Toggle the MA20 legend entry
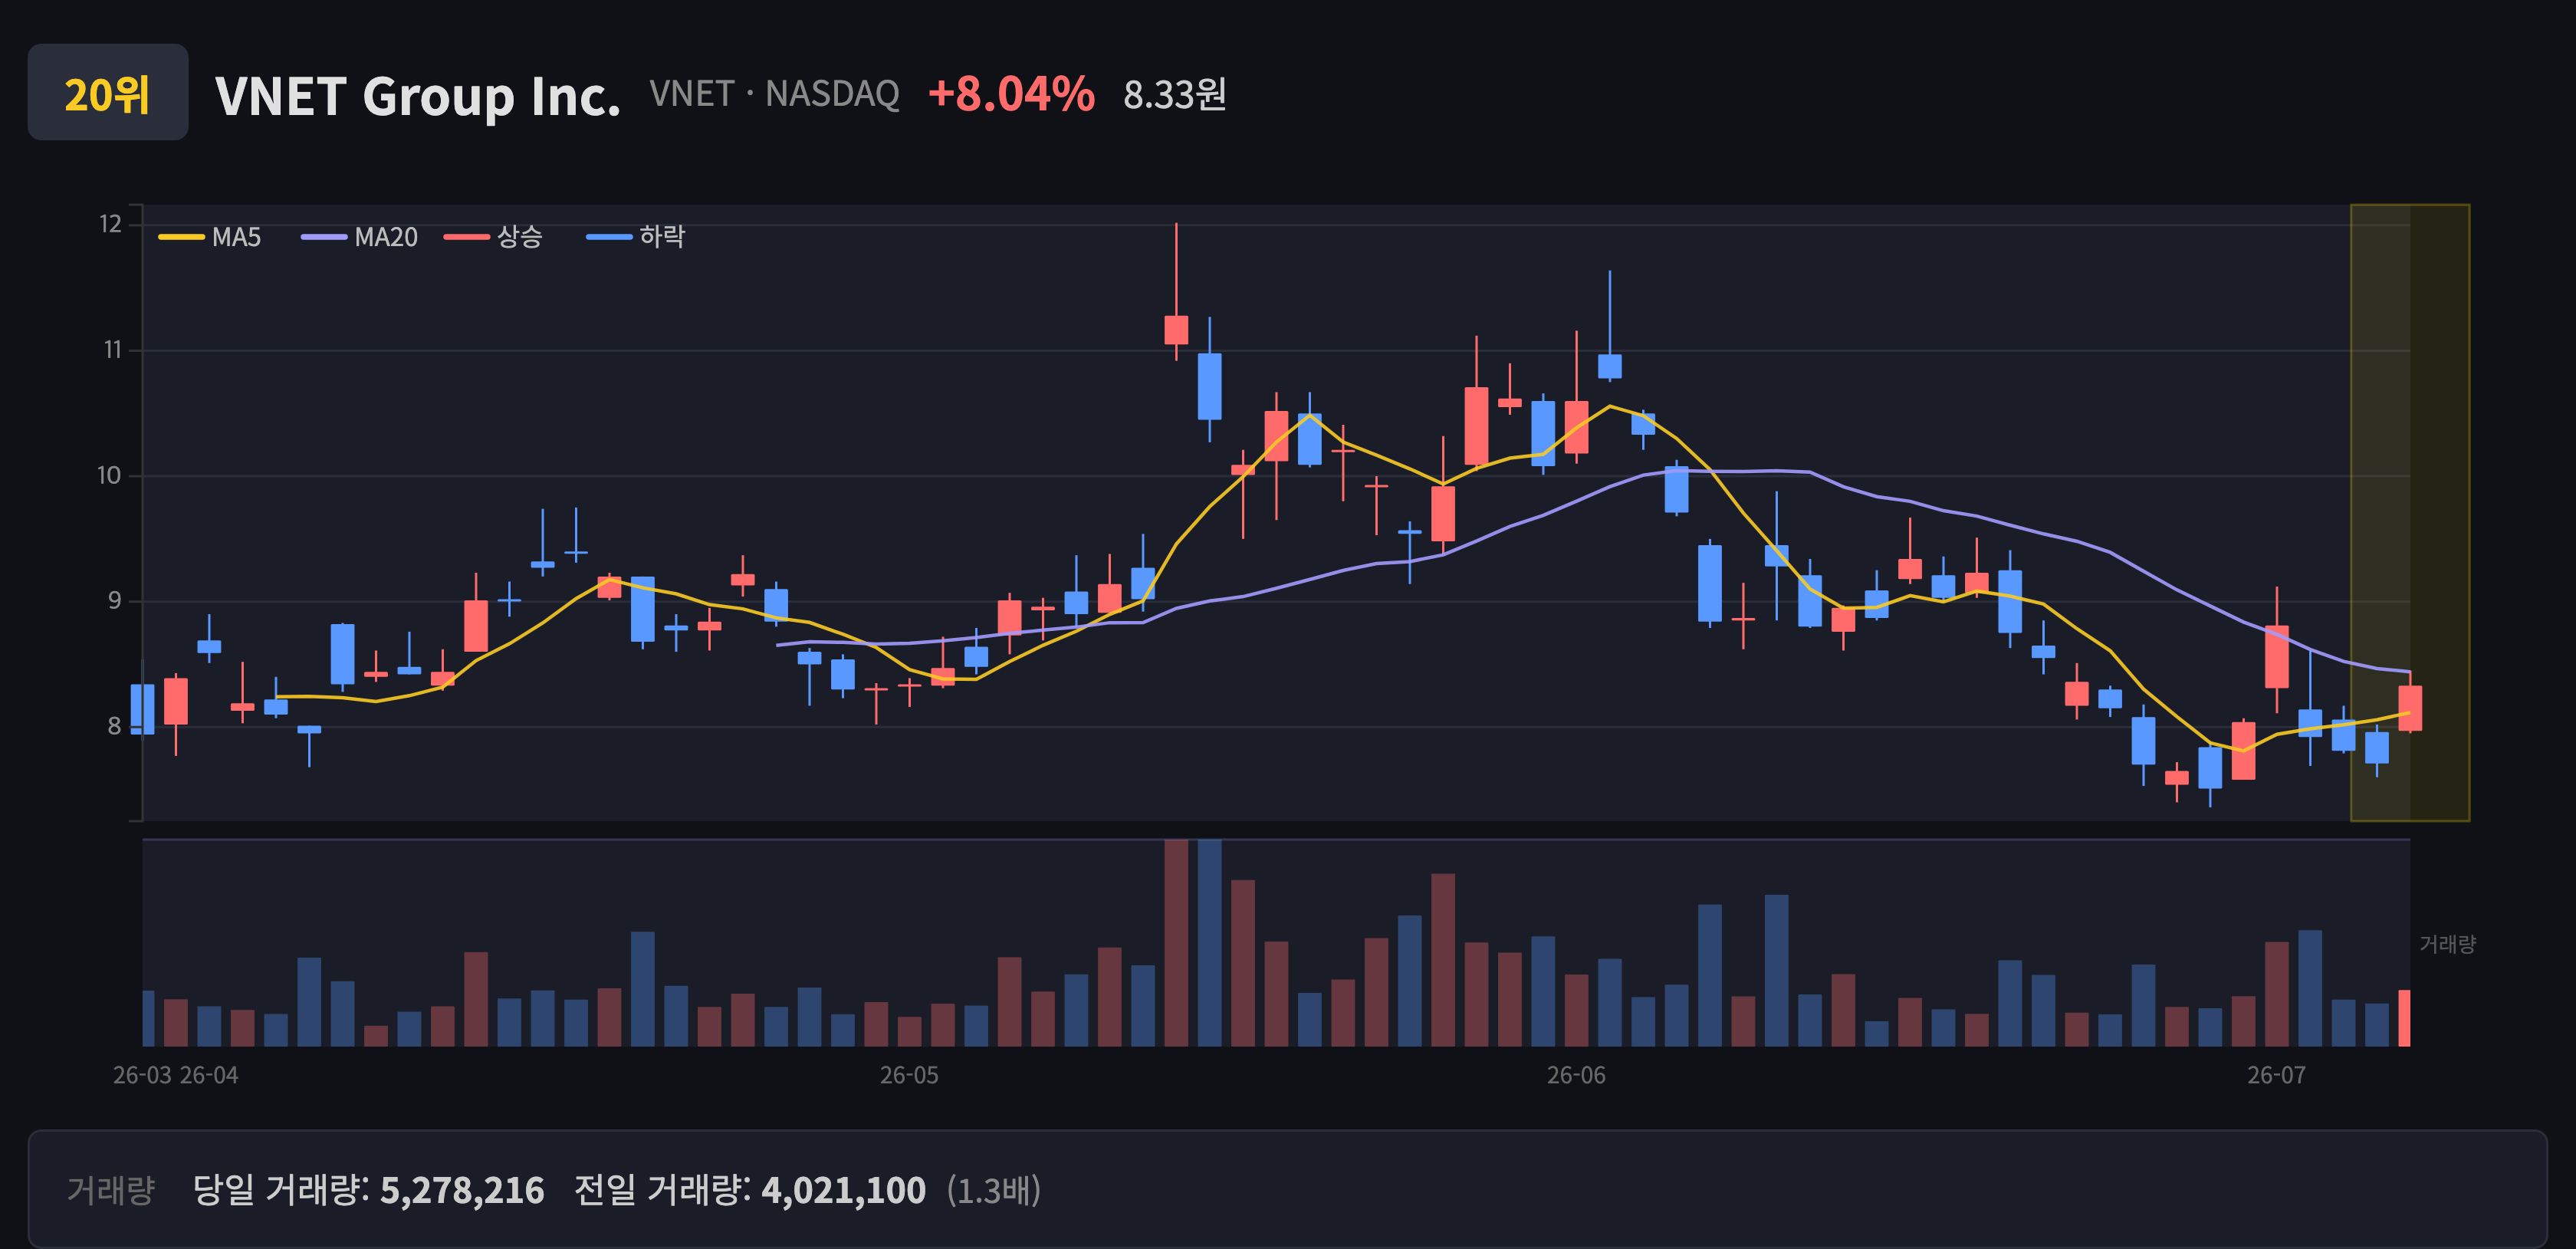 (x=360, y=237)
